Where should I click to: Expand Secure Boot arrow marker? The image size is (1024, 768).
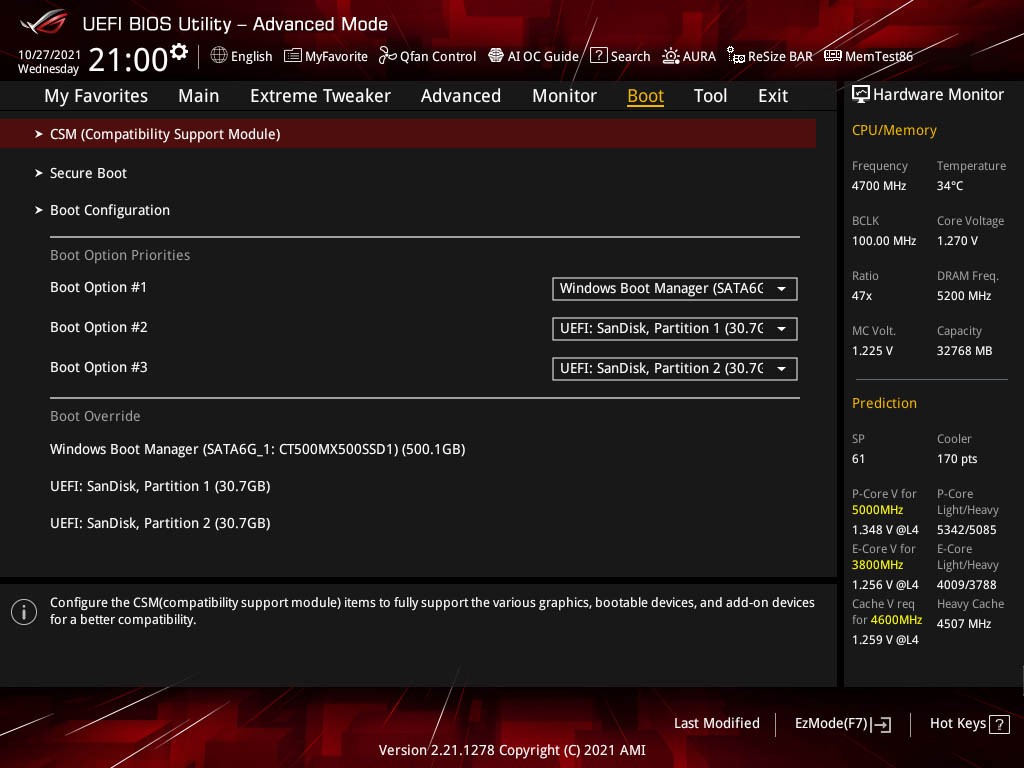[x=39, y=173]
